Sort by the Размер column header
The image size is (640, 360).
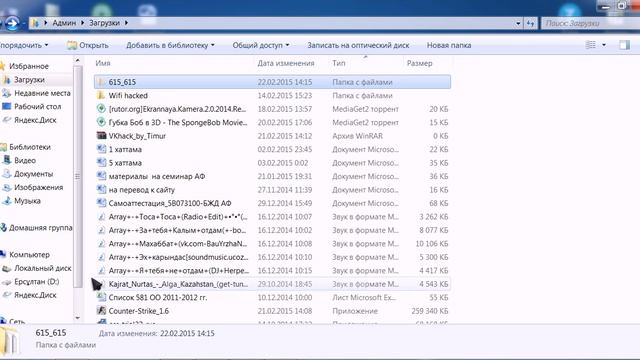pyautogui.click(x=419, y=63)
